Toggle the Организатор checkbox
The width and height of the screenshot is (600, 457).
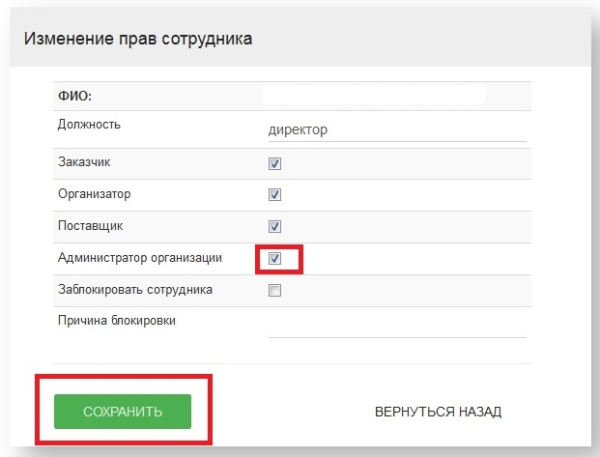tap(275, 195)
